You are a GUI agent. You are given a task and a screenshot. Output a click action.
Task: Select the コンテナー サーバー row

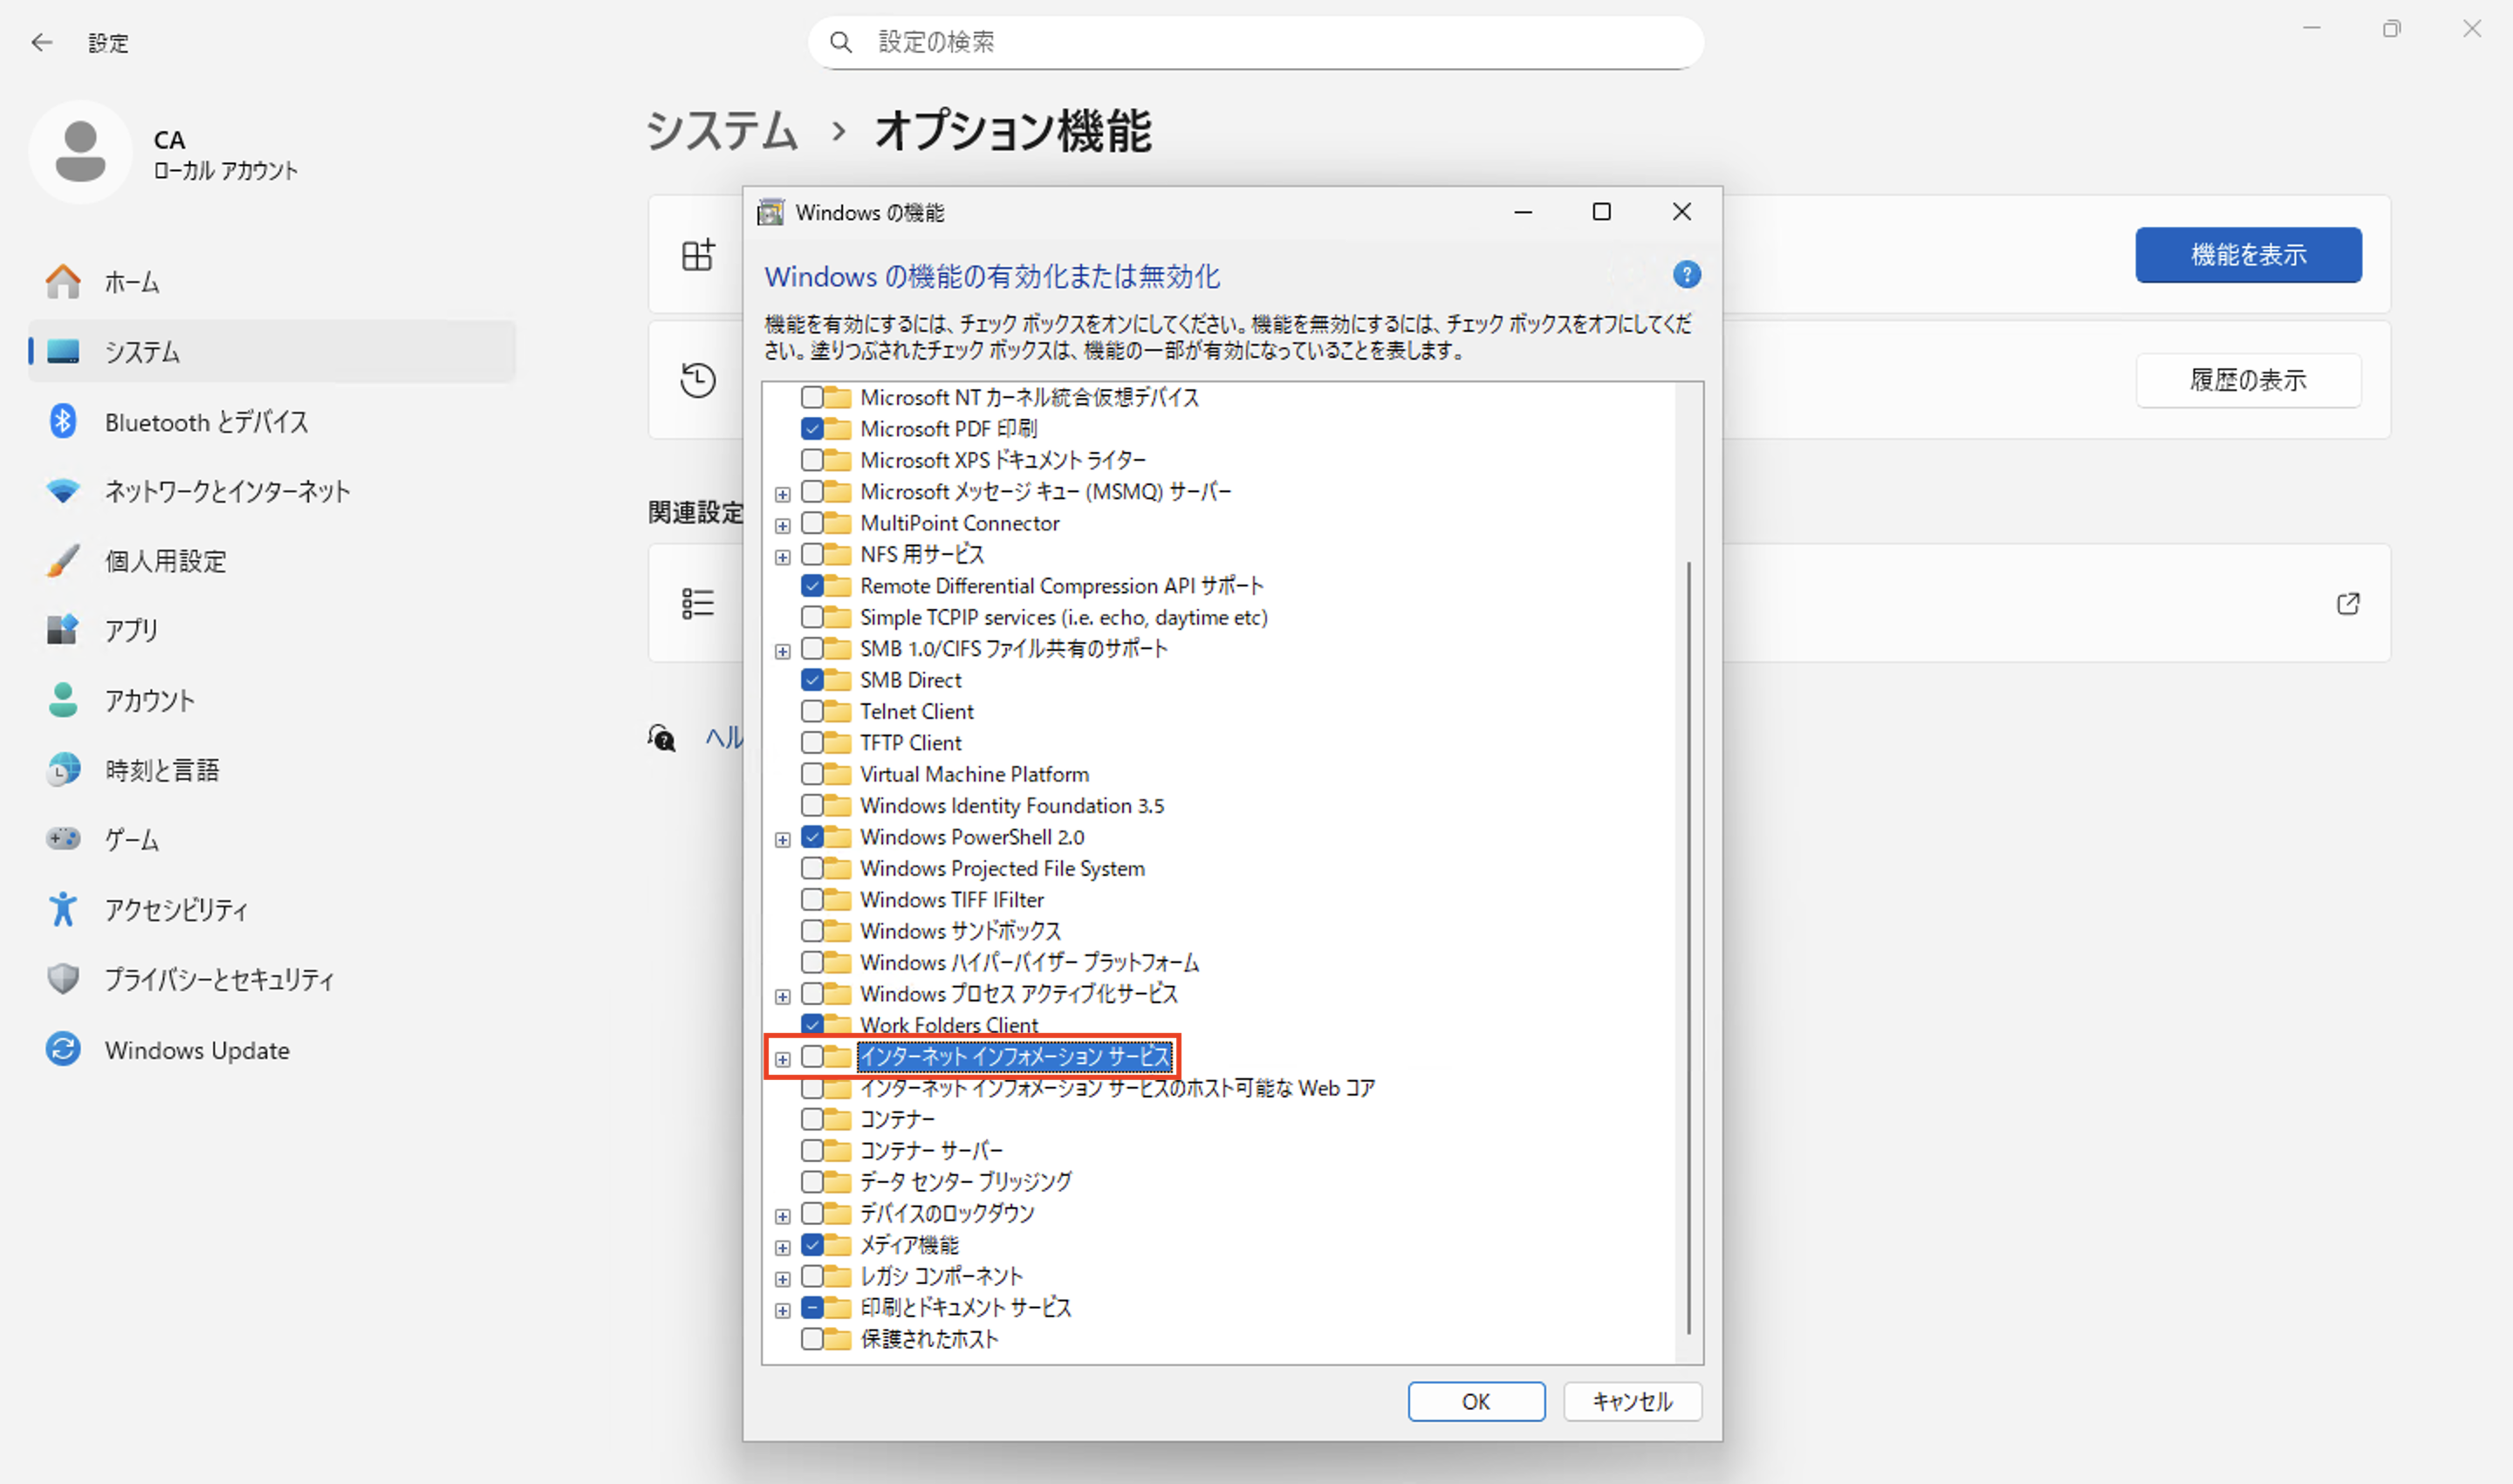click(x=931, y=1150)
